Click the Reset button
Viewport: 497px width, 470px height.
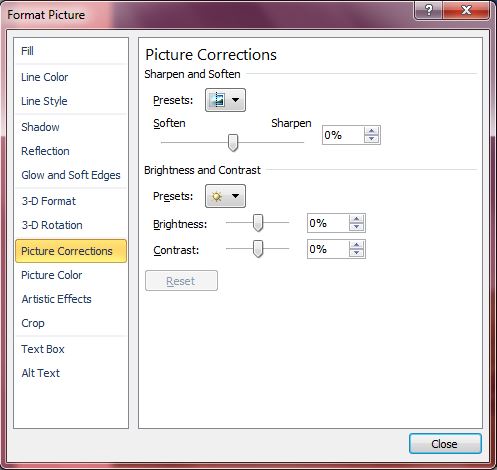click(181, 281)
